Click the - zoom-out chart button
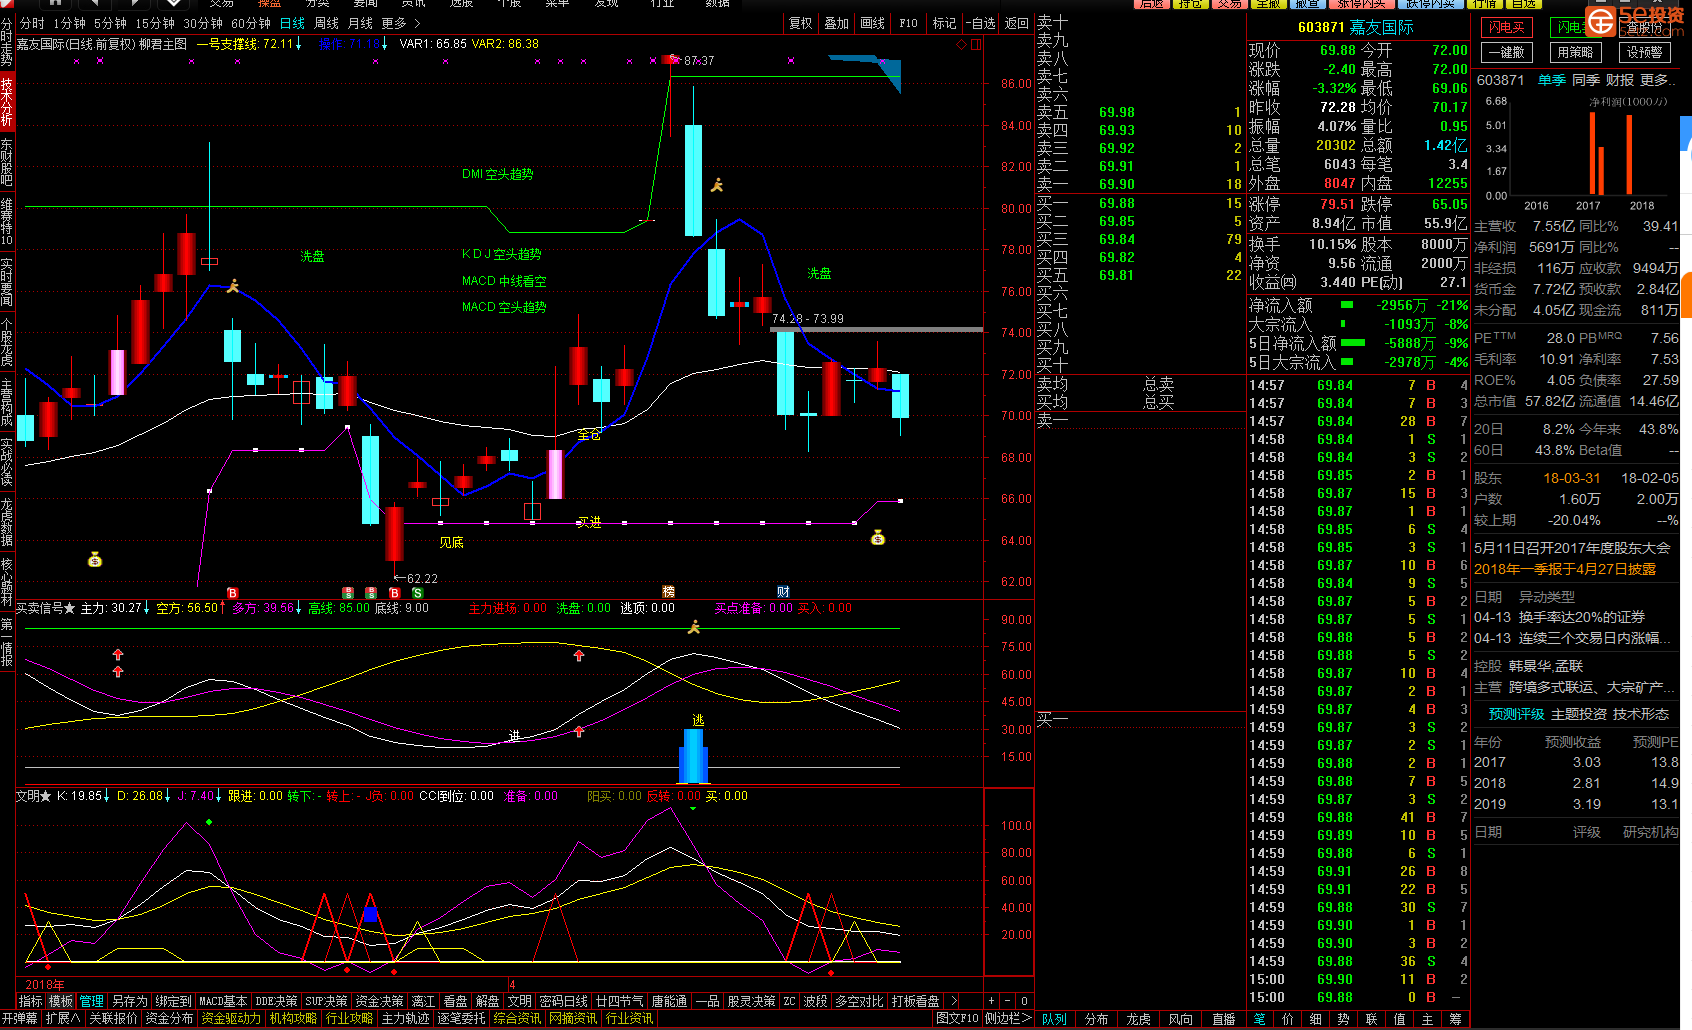 click(x=1007, y=1001)
